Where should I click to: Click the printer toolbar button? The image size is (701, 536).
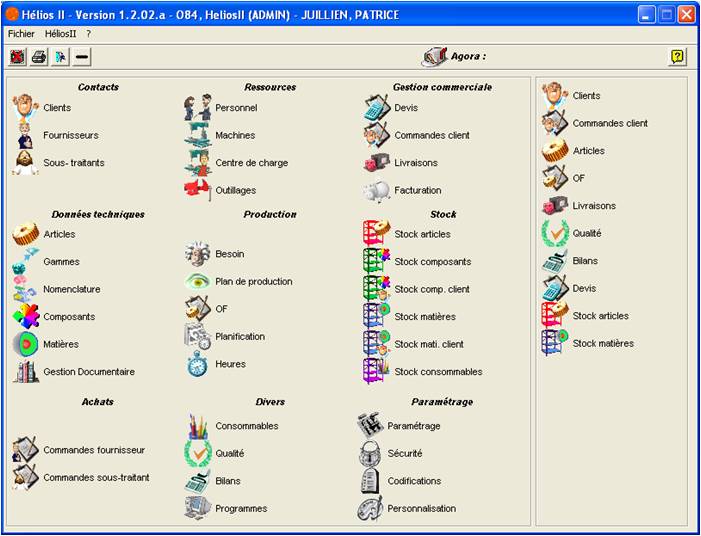coord(39,57)
